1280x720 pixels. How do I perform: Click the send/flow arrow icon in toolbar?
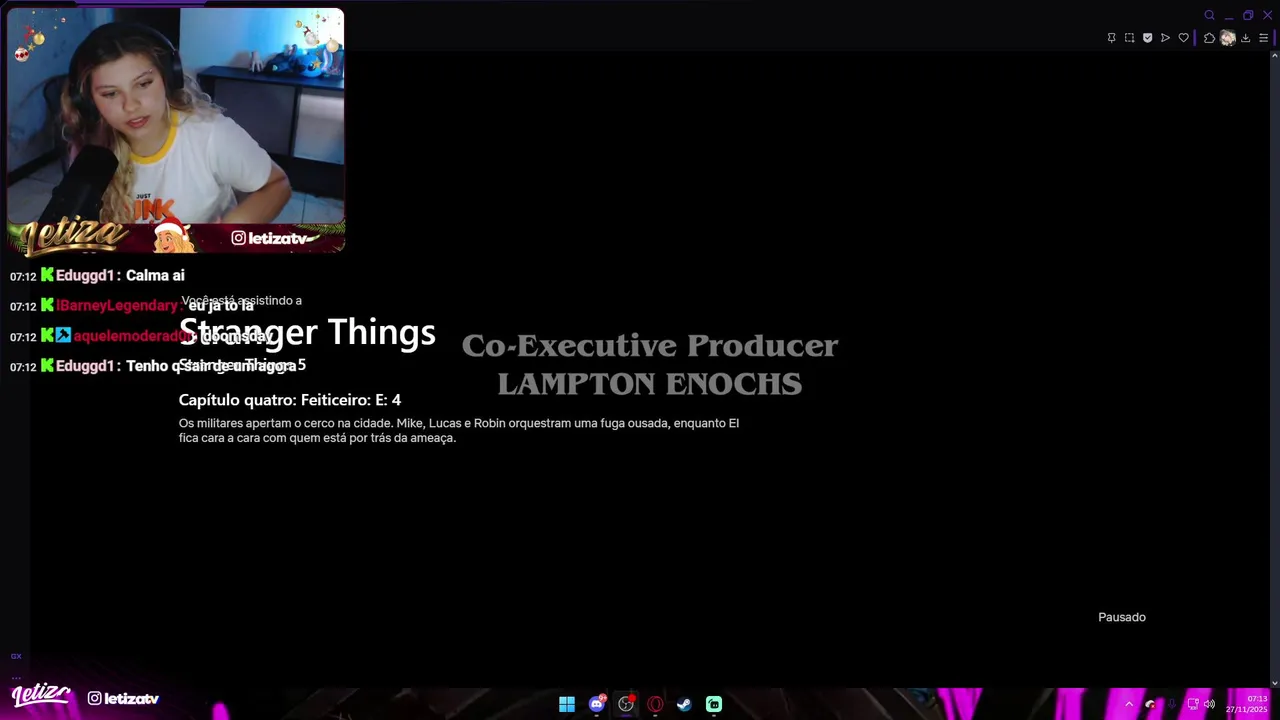[1165, 38]
